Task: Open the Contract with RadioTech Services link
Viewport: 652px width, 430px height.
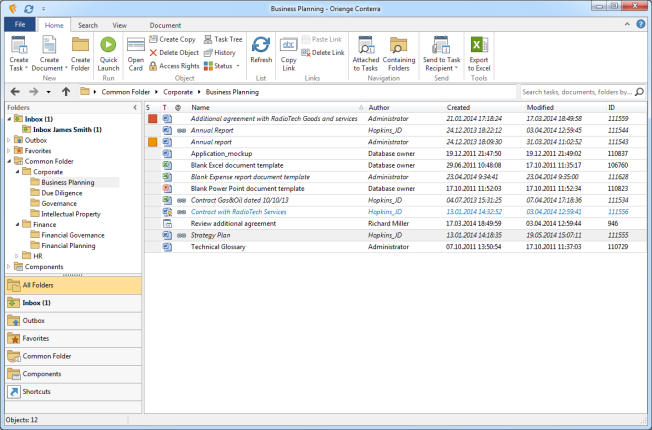Action: (238, 212)
